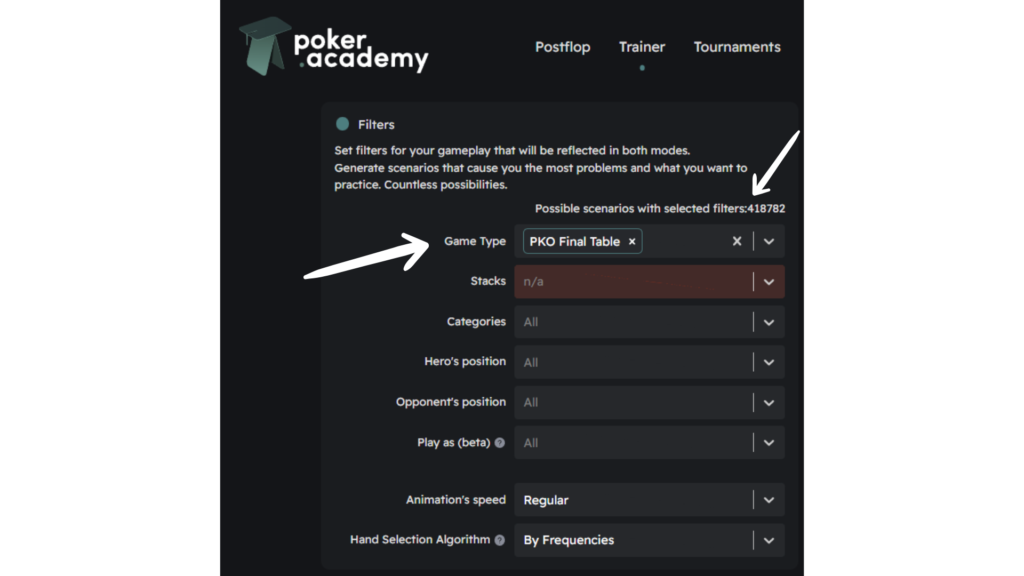
Task: Open the Hero's position dropdown
Action: 769,362
